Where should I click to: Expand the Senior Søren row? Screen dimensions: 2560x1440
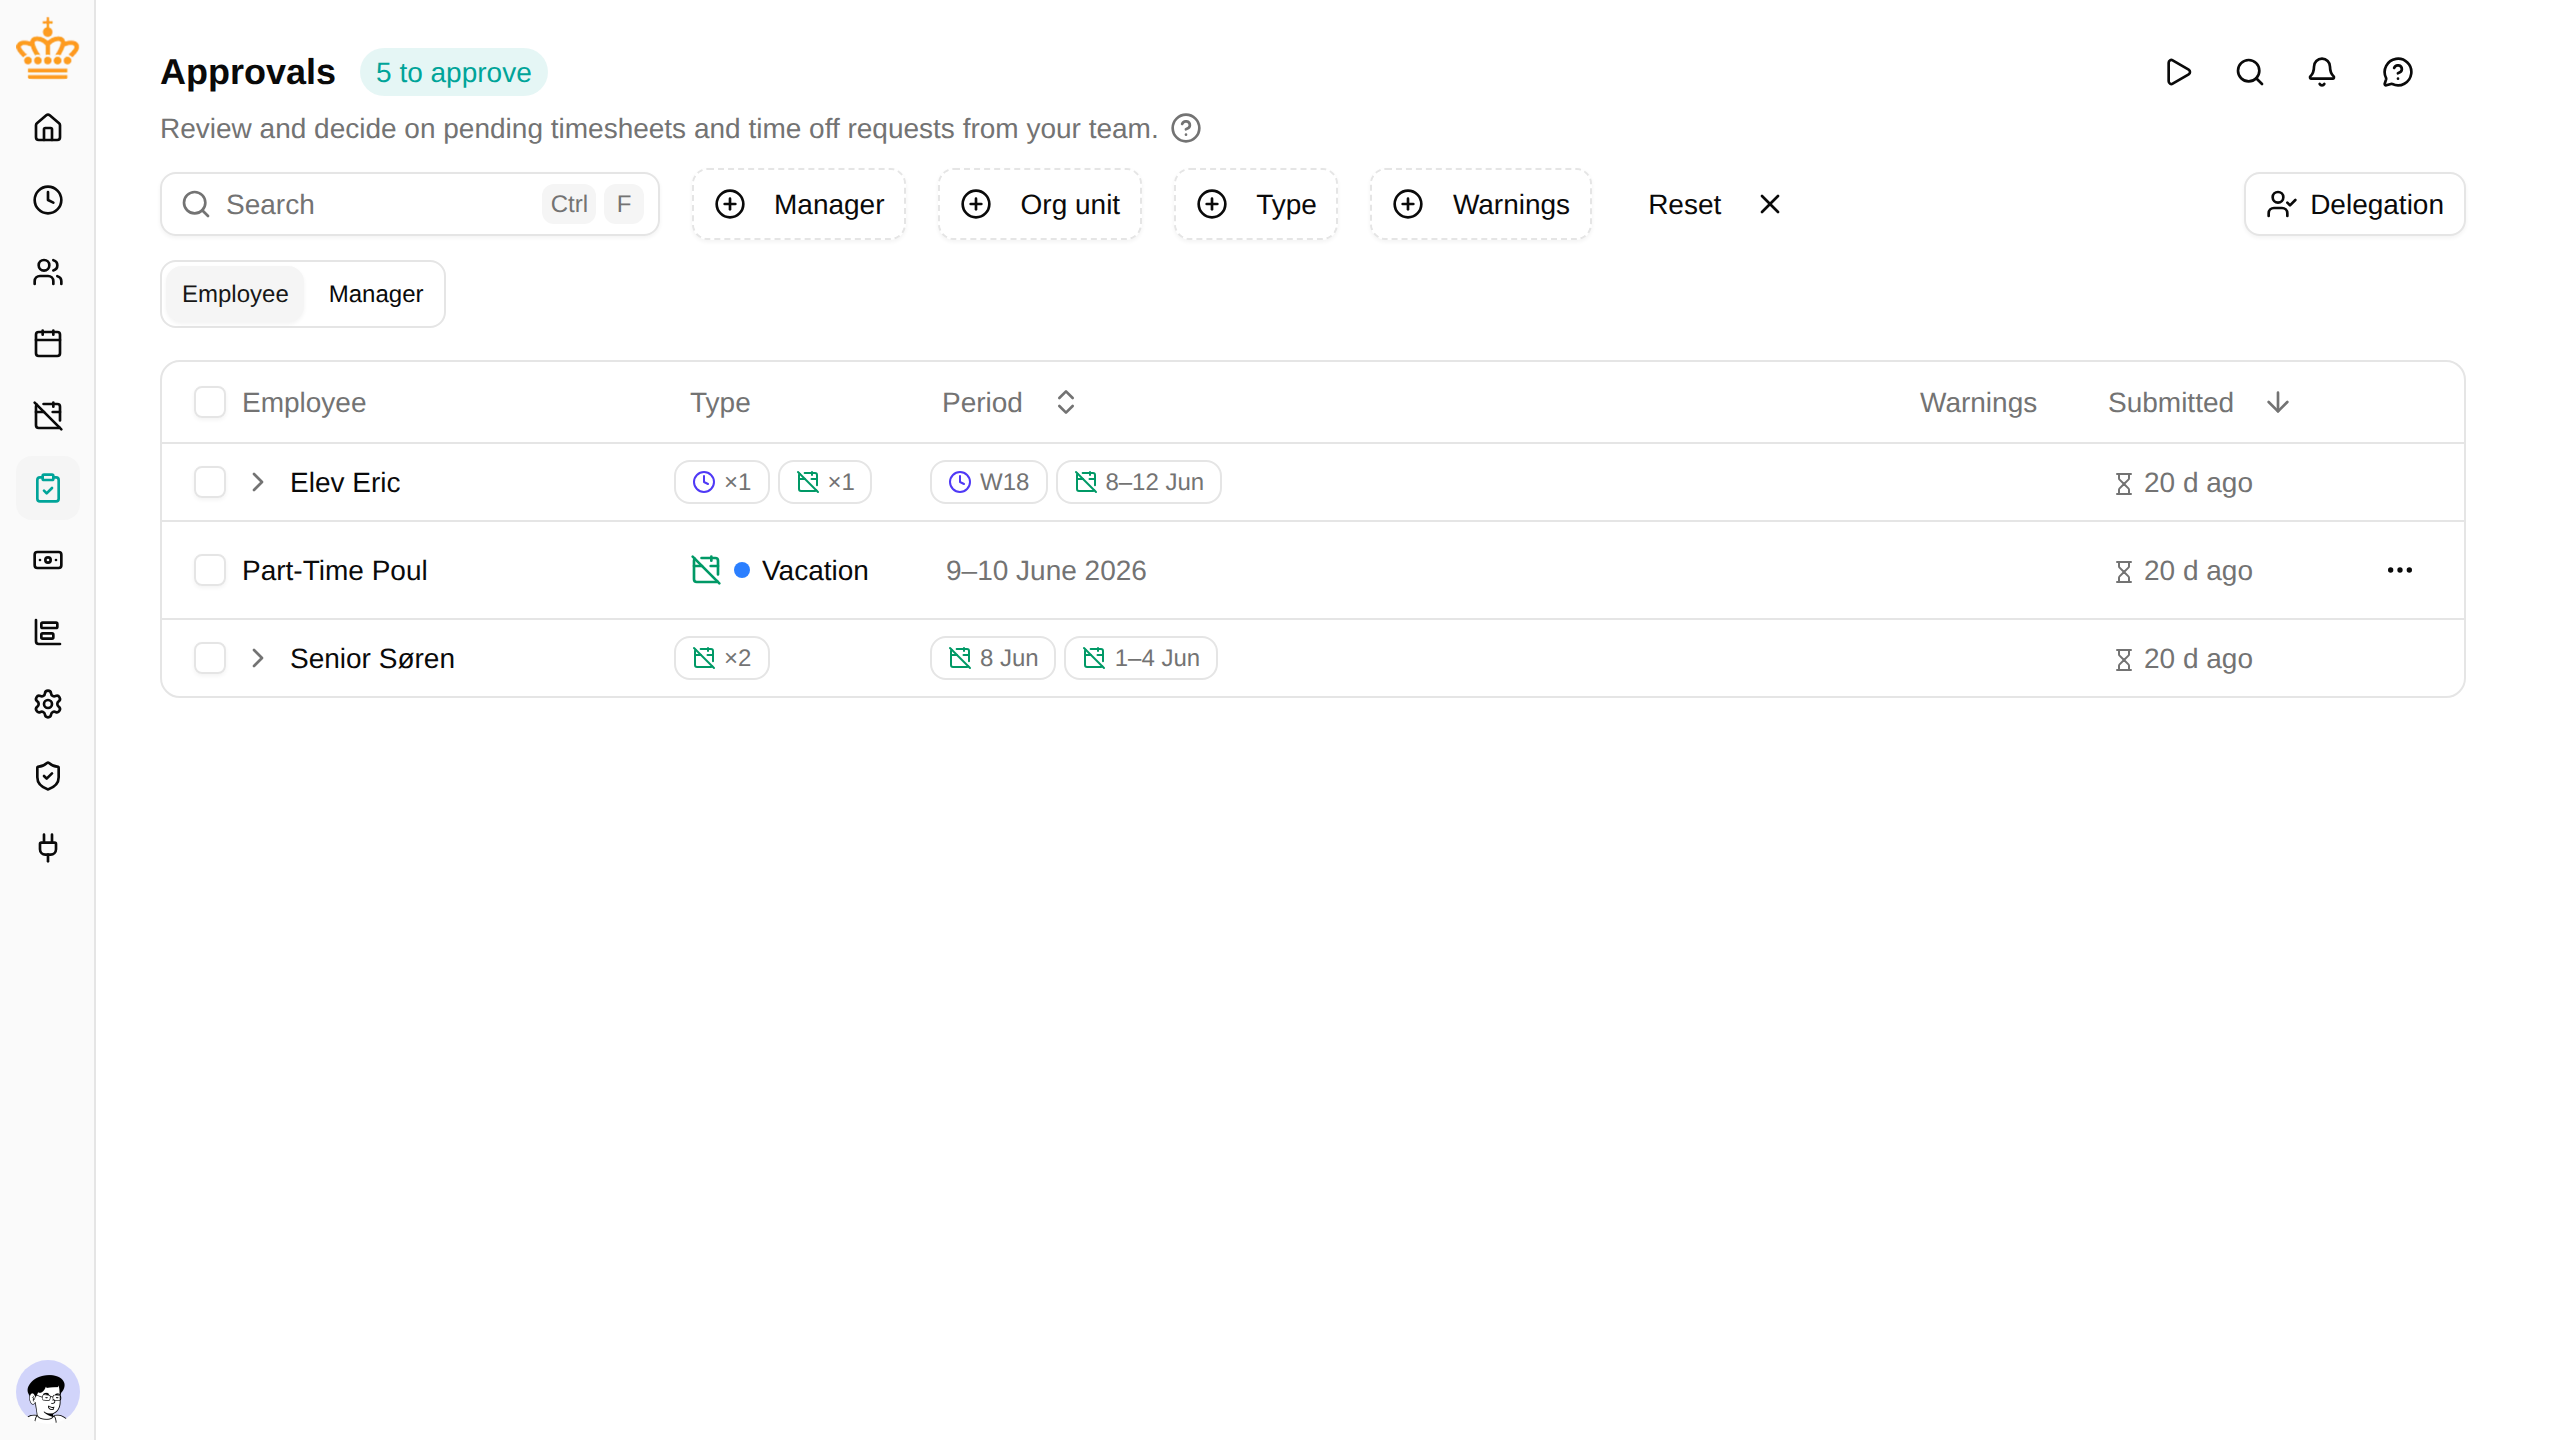258,658
